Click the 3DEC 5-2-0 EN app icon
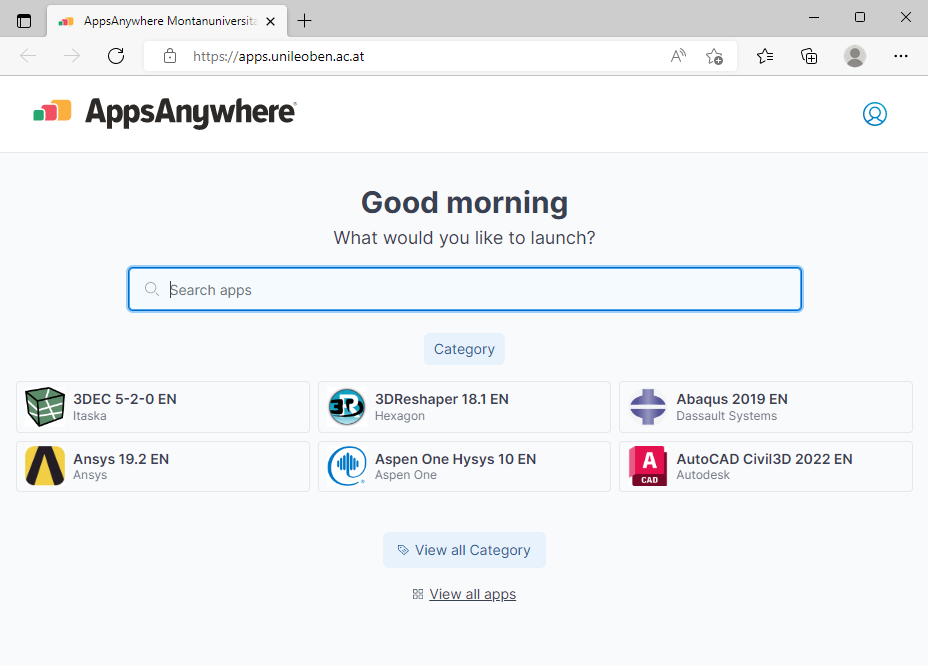 45,407
